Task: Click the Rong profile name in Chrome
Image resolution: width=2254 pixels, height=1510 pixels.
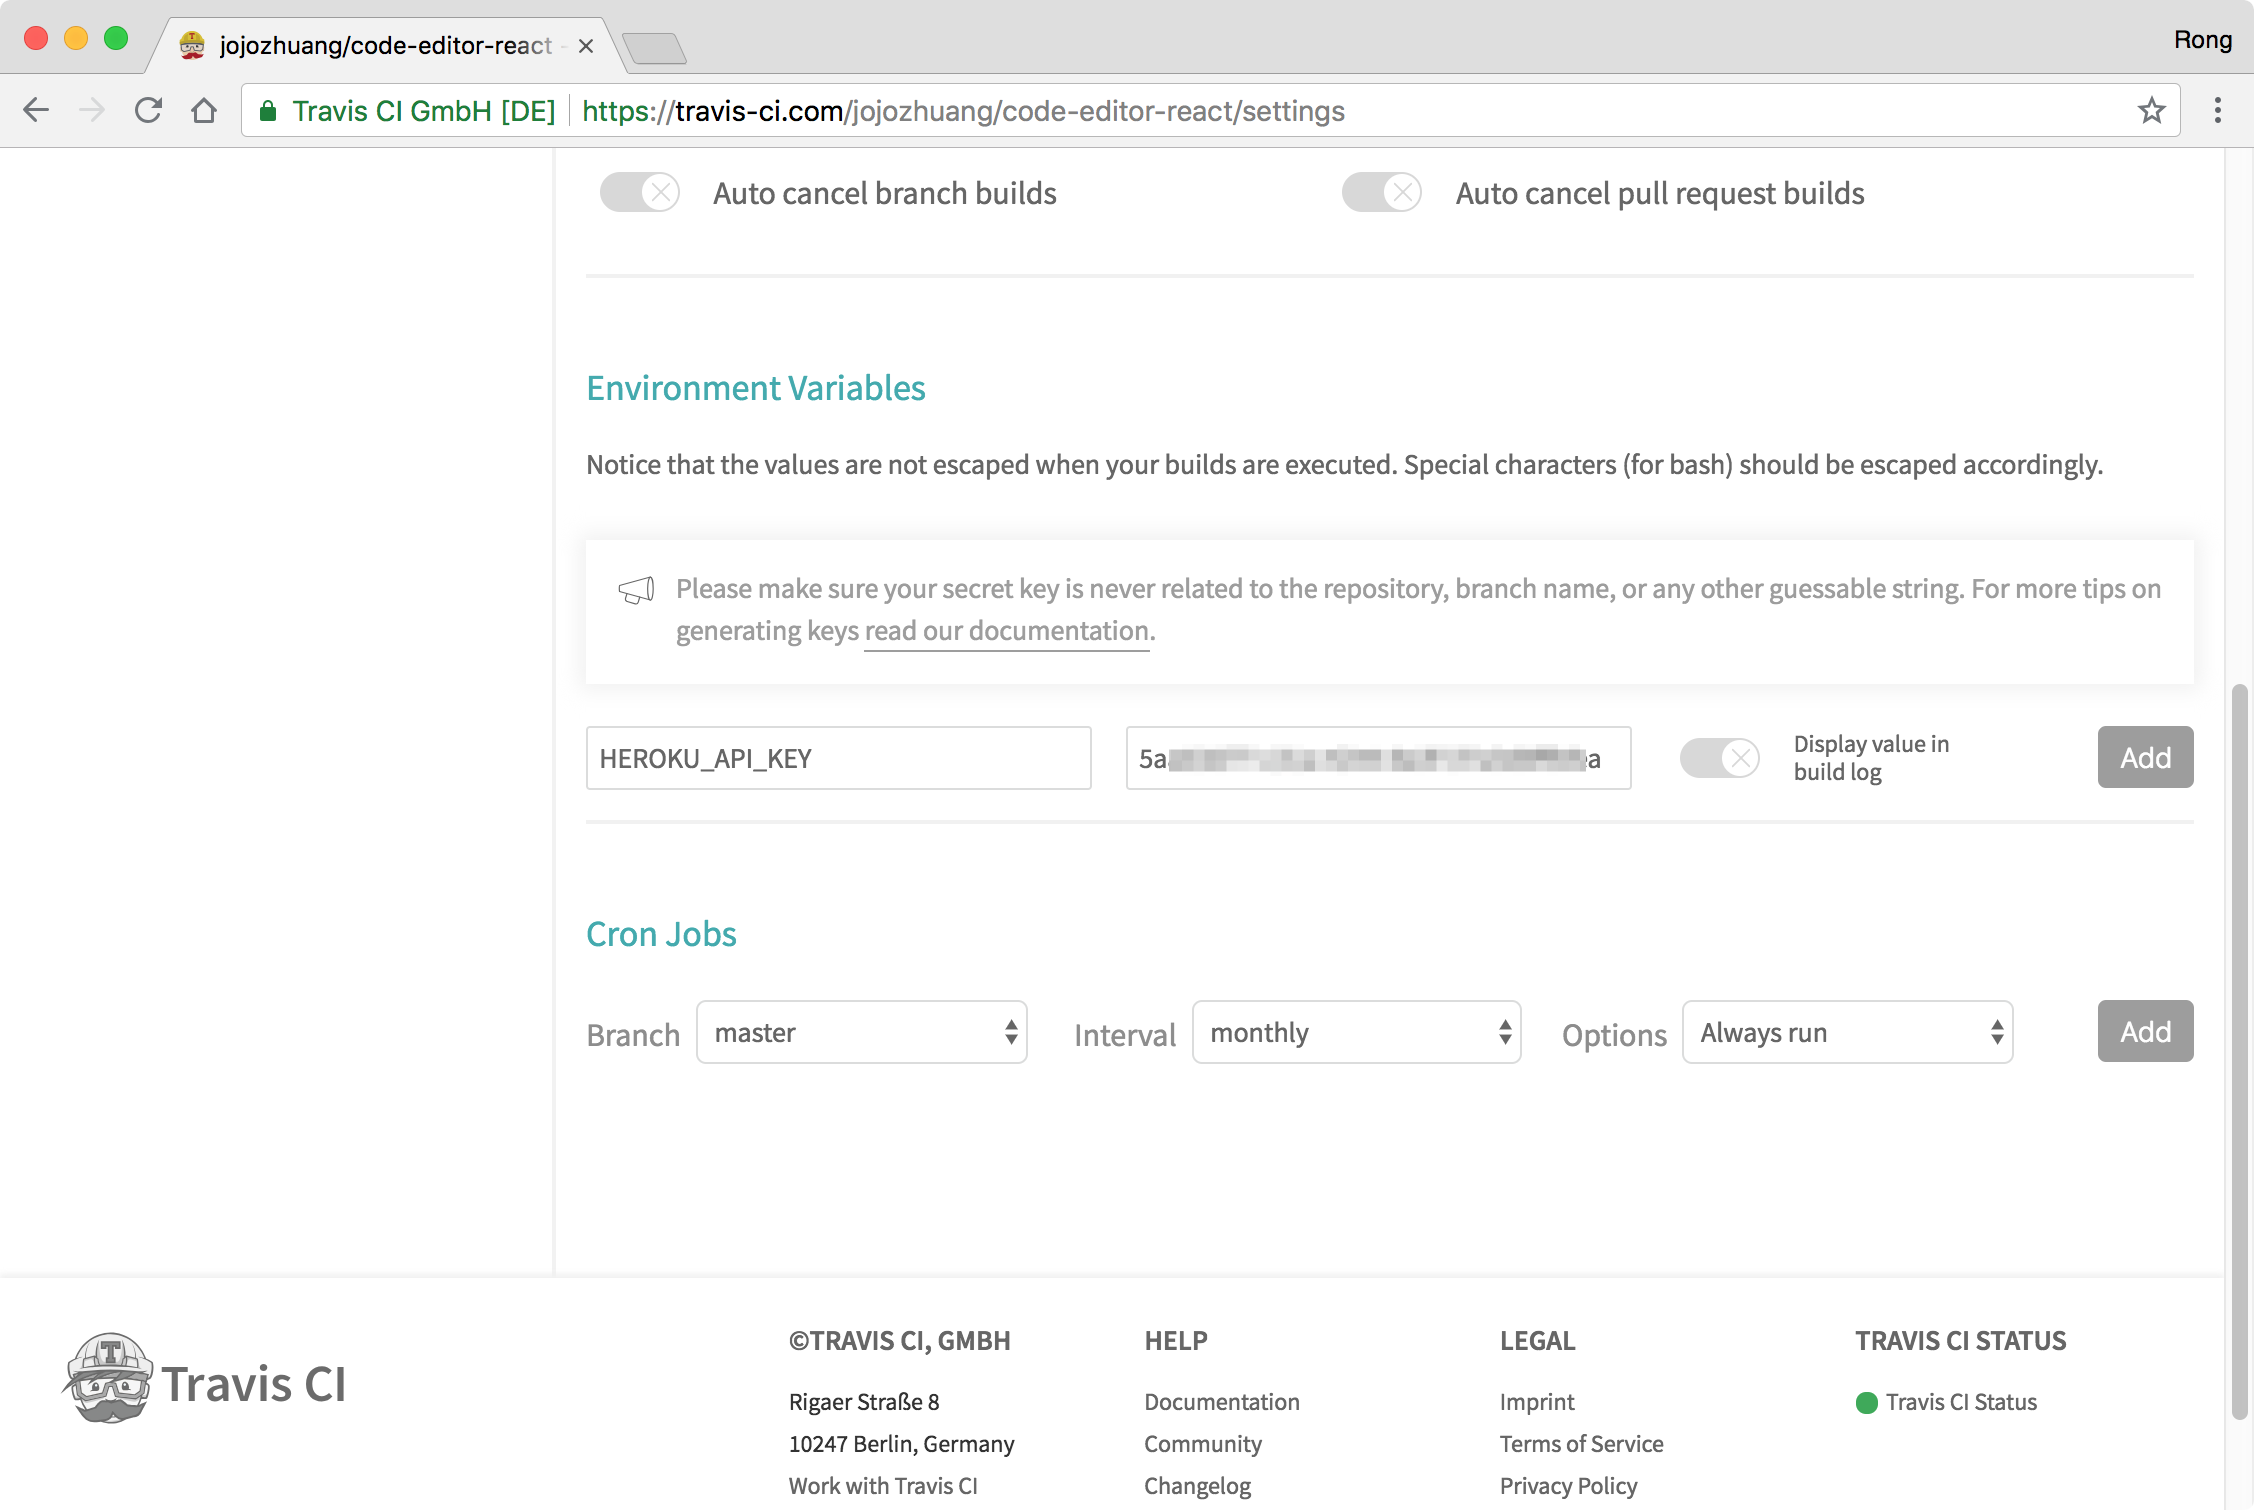Action: [2203, 40]
